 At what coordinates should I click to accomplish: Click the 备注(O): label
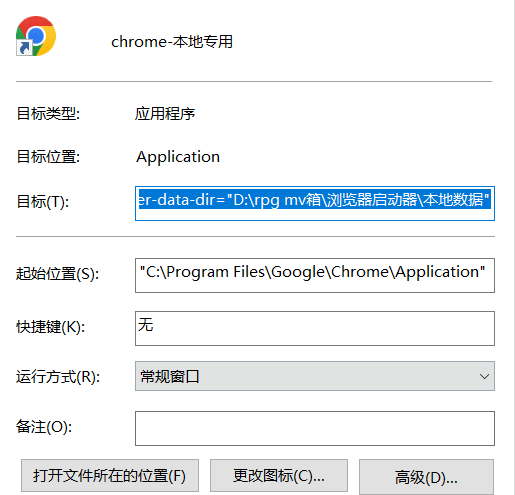tap(44, 427)
